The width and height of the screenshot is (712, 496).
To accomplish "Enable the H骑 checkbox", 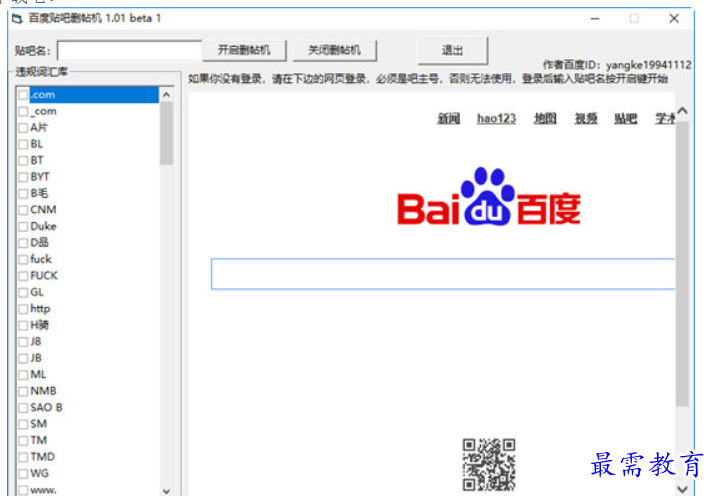I will (23, 325).
